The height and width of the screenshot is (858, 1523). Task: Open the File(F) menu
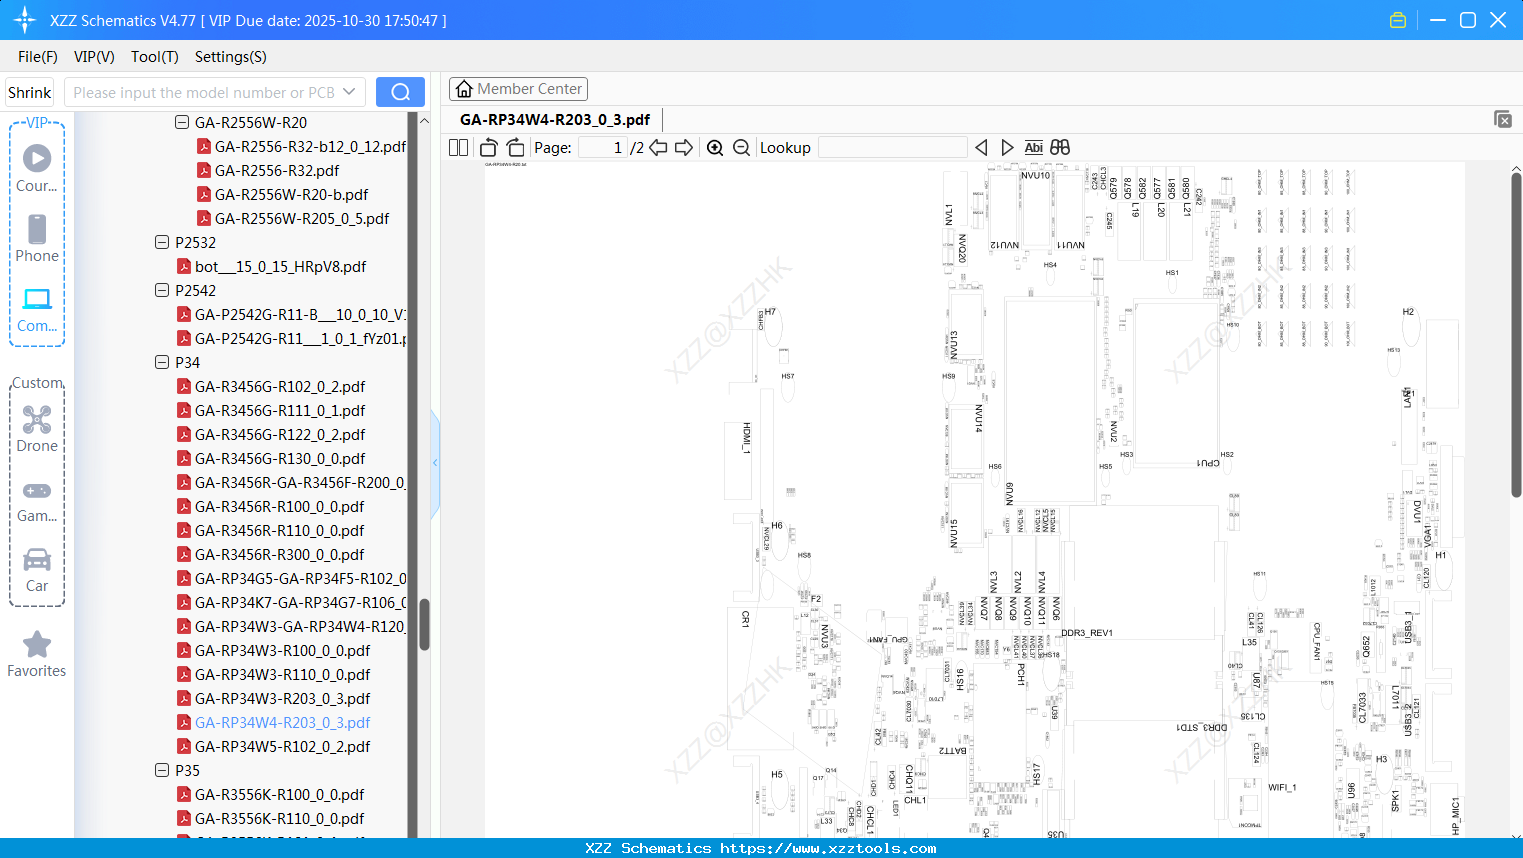pyautogui.click(x=38, y=57)
